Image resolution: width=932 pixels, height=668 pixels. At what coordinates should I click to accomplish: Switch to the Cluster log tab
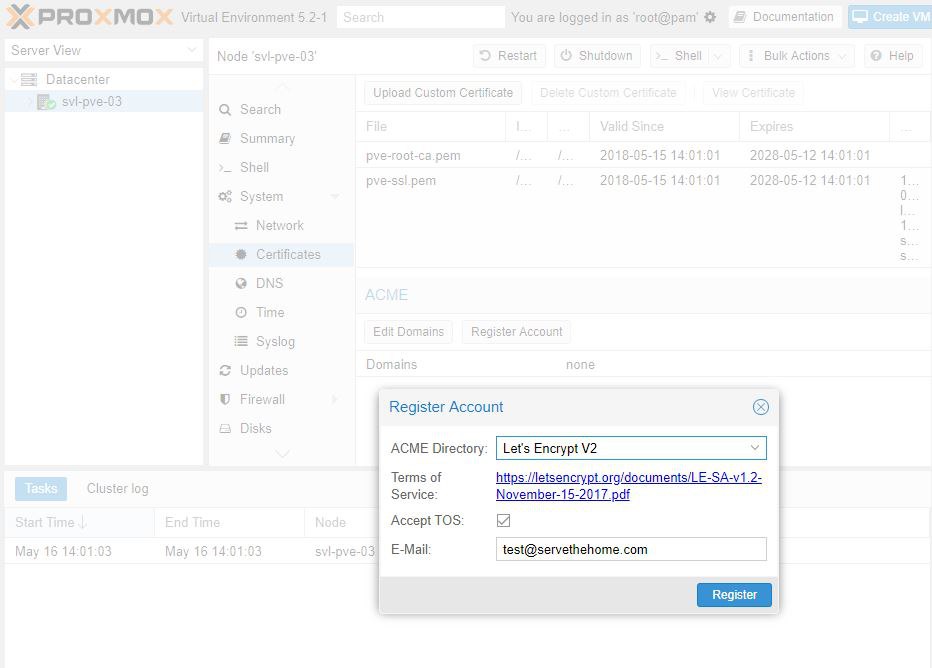point(118,489)
